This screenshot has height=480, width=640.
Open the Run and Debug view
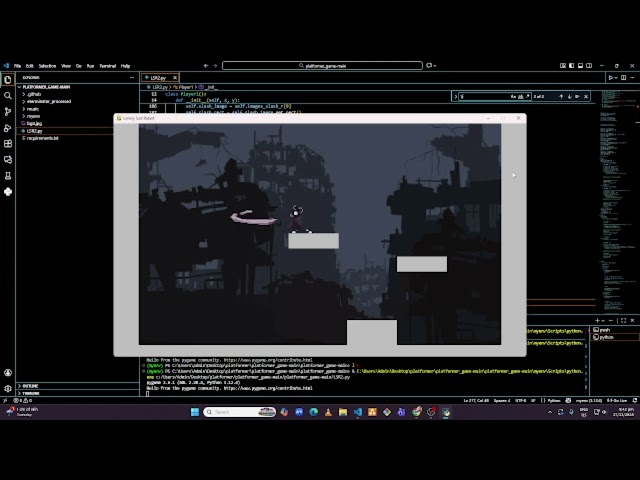tap(8, 128)
